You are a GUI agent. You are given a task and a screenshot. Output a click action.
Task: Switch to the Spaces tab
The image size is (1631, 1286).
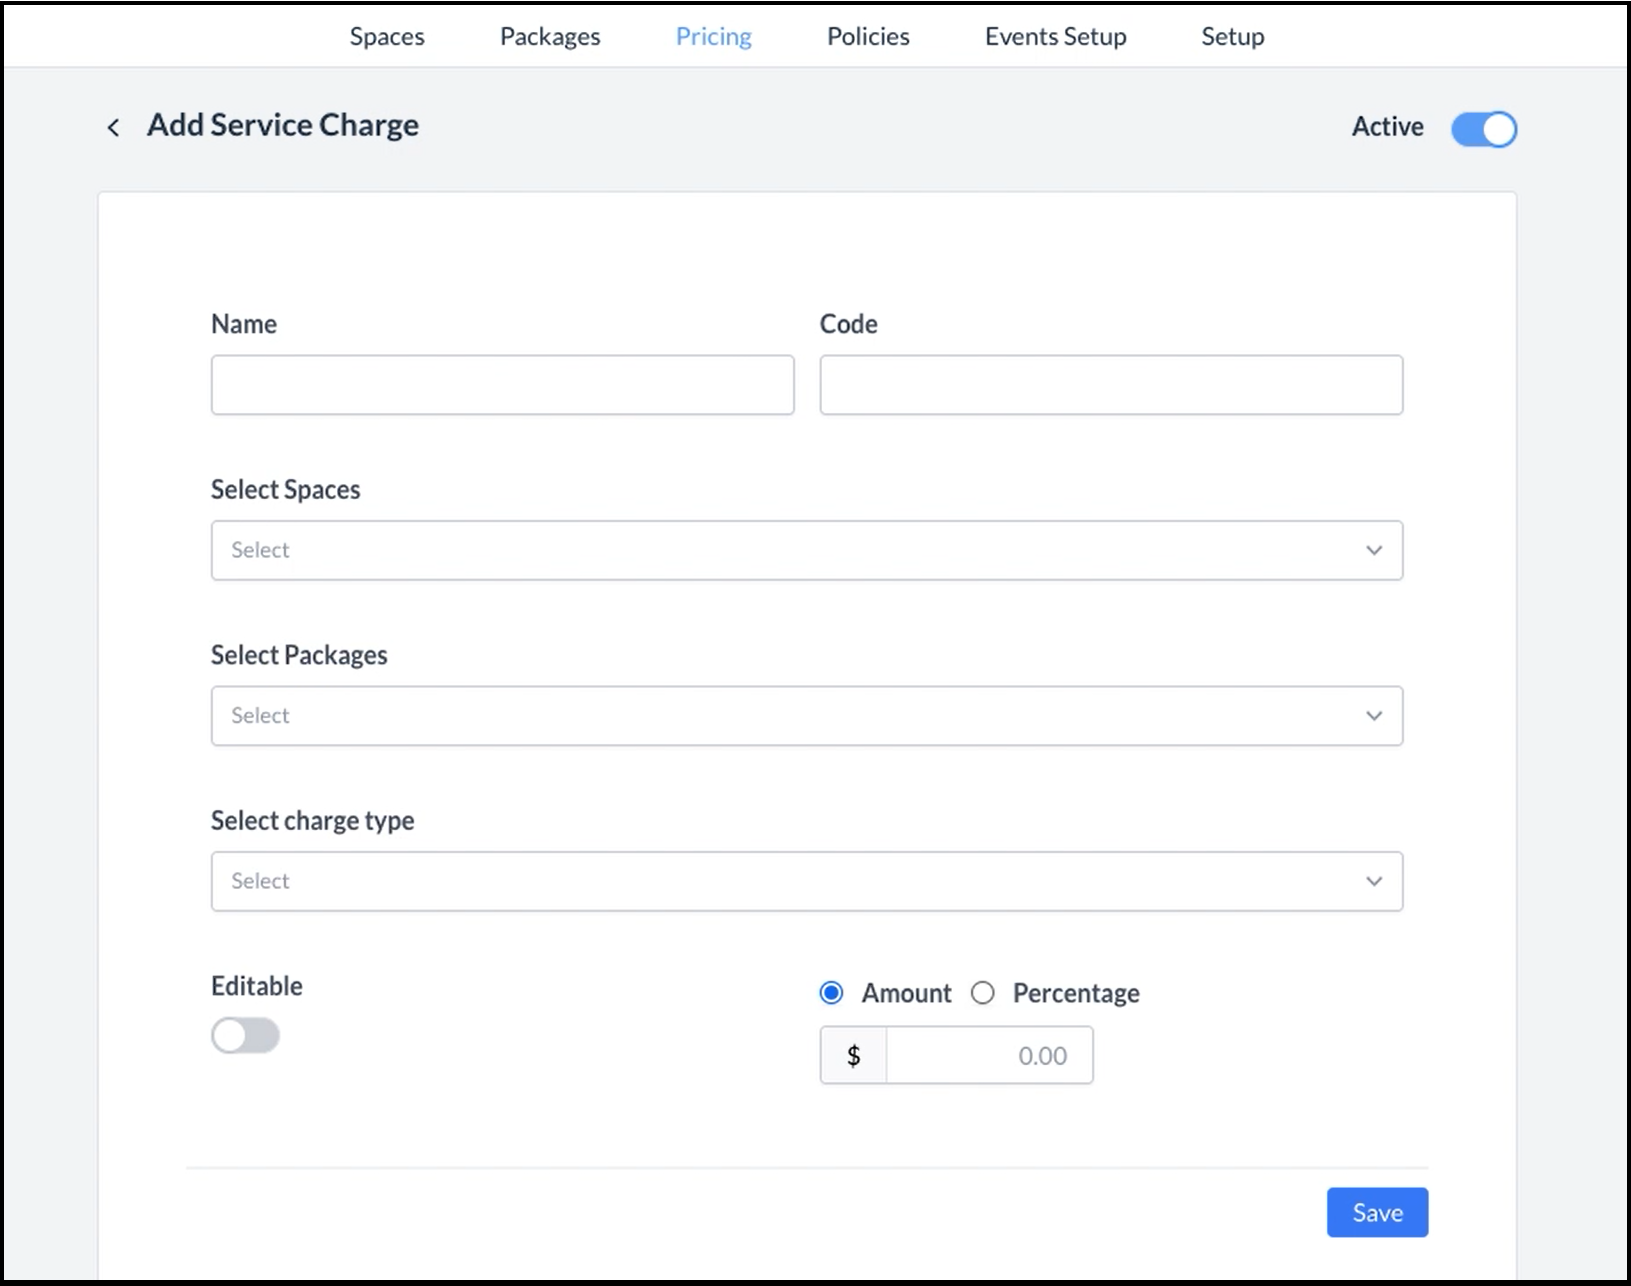387,37
